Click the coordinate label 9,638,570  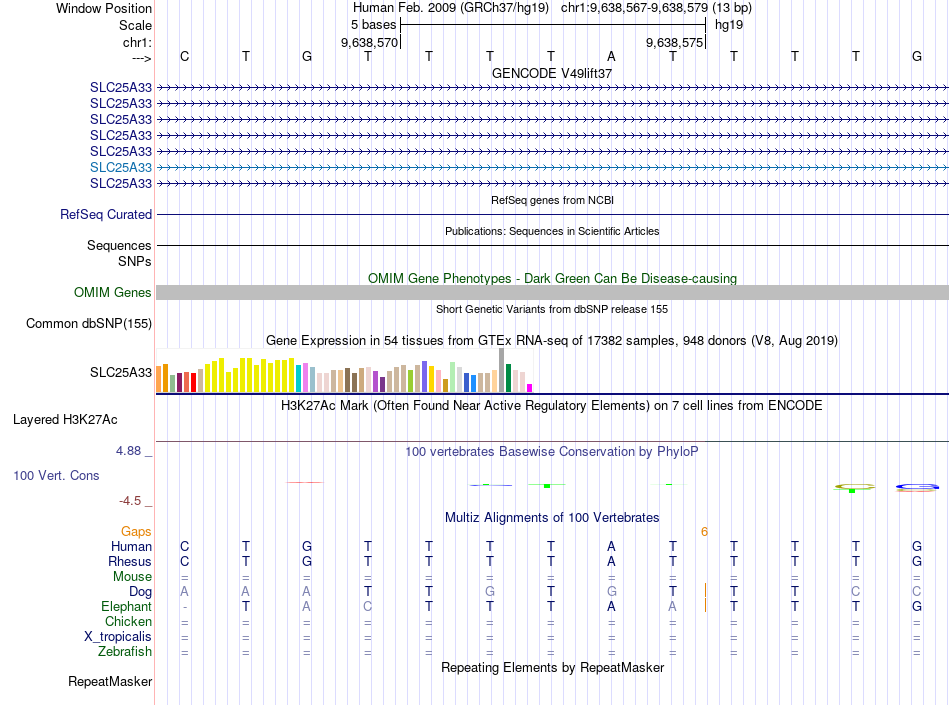click(370, 42)
